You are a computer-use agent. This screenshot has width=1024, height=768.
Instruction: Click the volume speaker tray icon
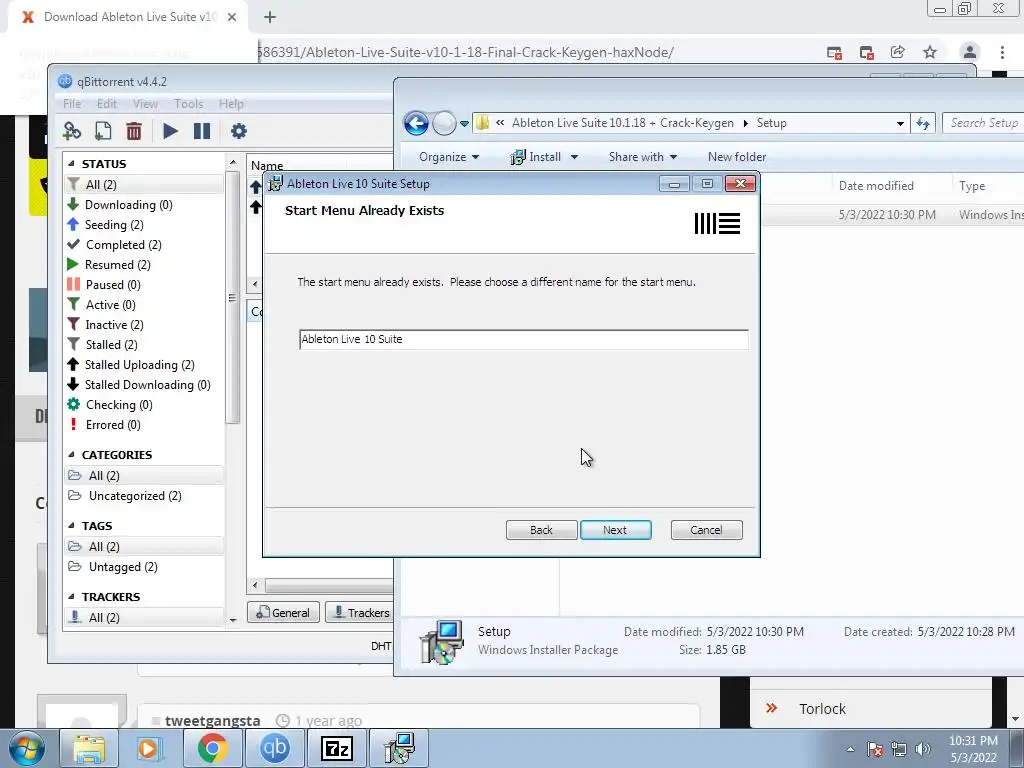(x=923, y=749)
